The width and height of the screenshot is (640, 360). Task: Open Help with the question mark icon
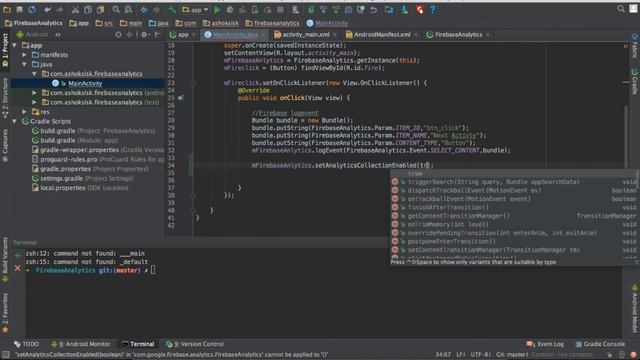tap(433, 9)
